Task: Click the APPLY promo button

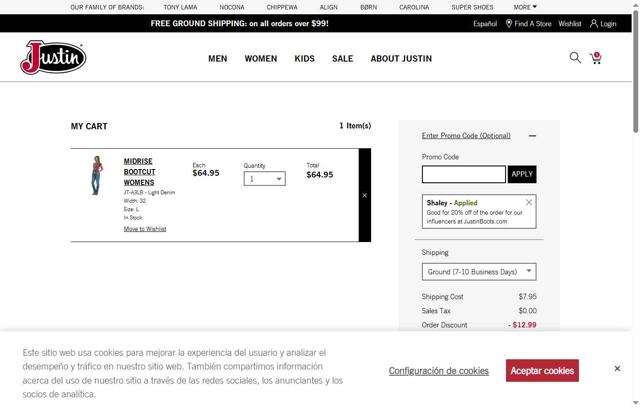Action: tap(522, 174)
